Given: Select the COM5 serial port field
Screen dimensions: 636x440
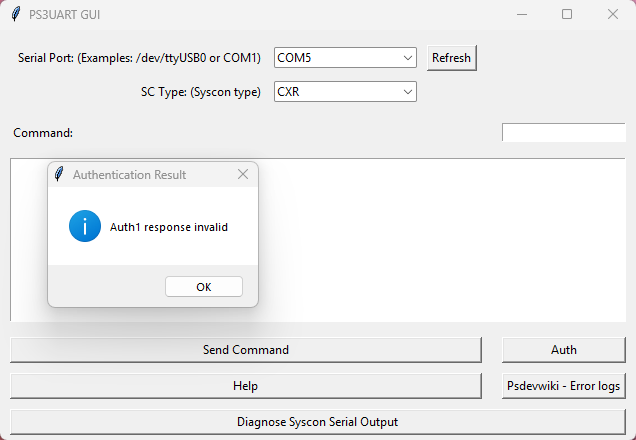Looking at the screenshot, I should [336, 58].
